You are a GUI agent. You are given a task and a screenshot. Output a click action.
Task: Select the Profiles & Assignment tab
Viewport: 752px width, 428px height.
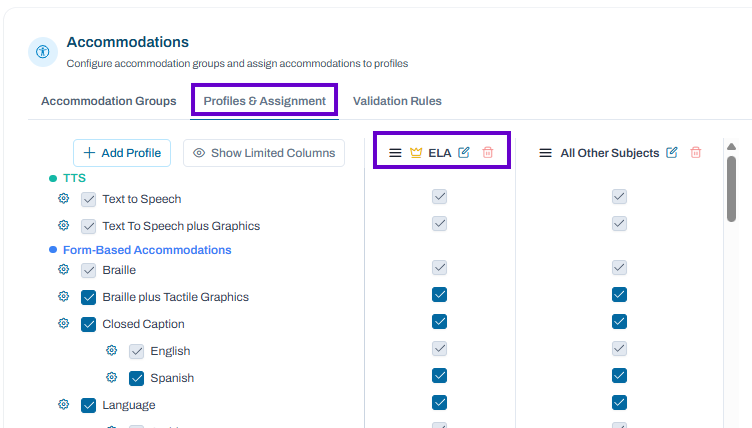pyautogui.click(x=265, y=101)
